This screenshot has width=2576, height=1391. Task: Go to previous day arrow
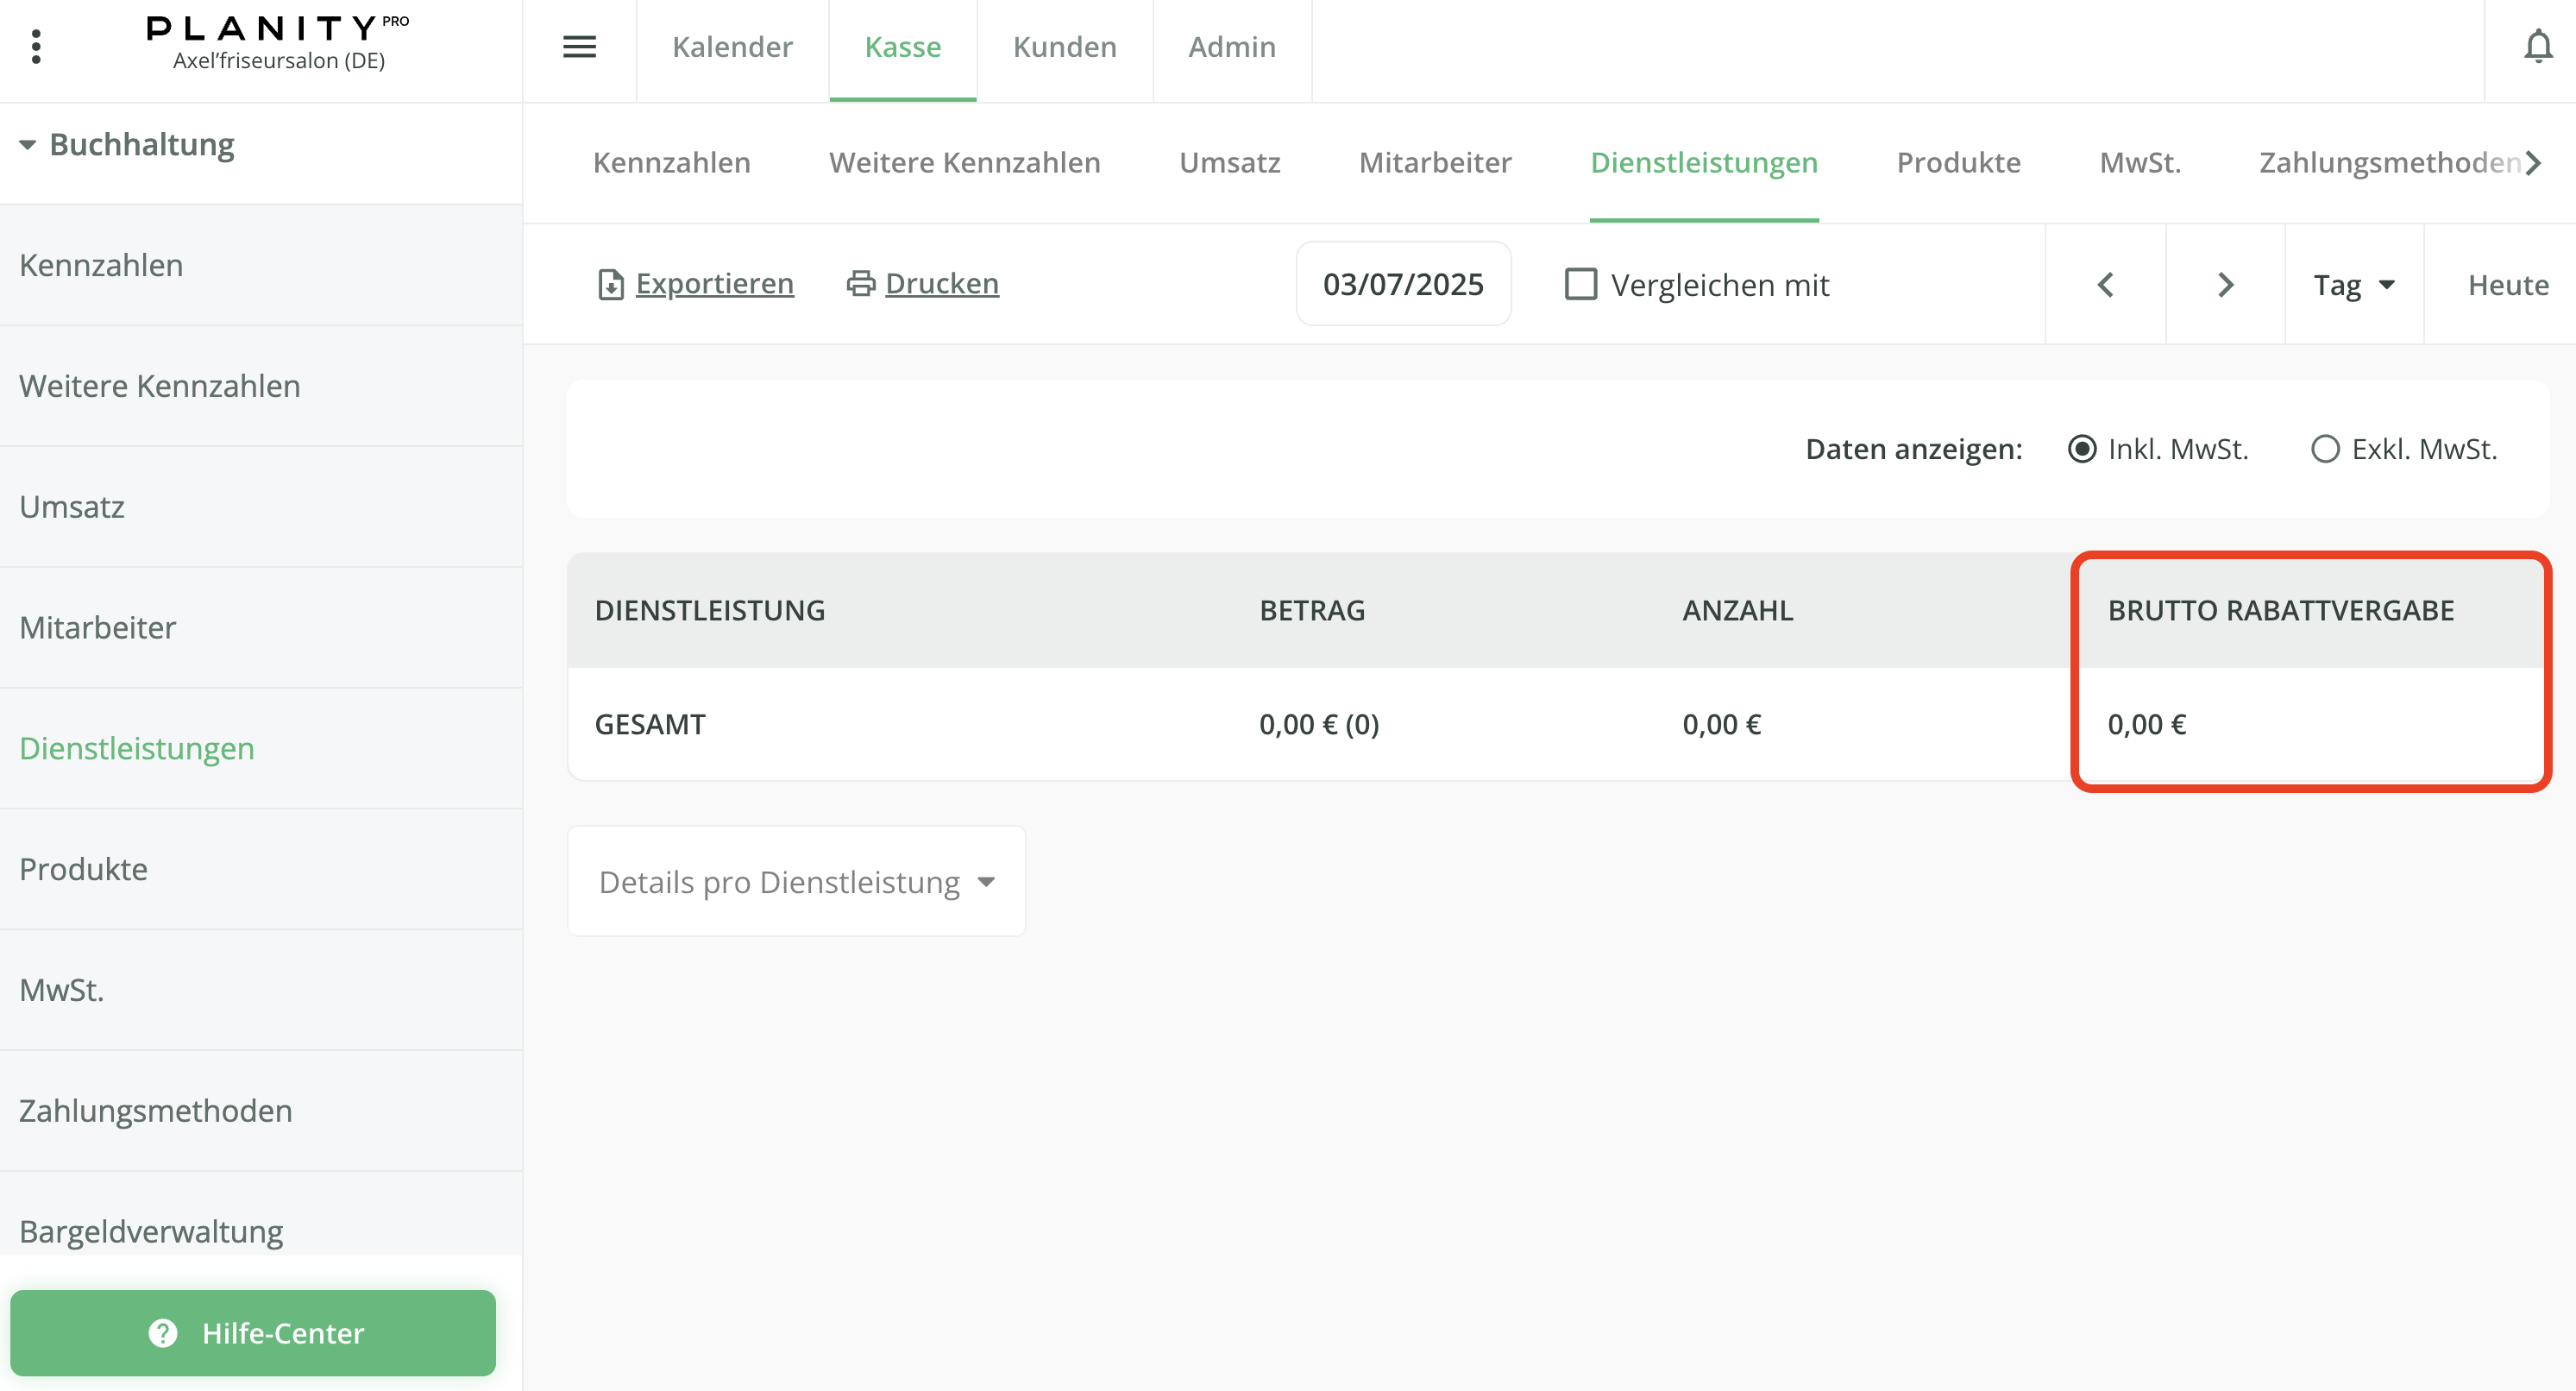point(2105,285)
